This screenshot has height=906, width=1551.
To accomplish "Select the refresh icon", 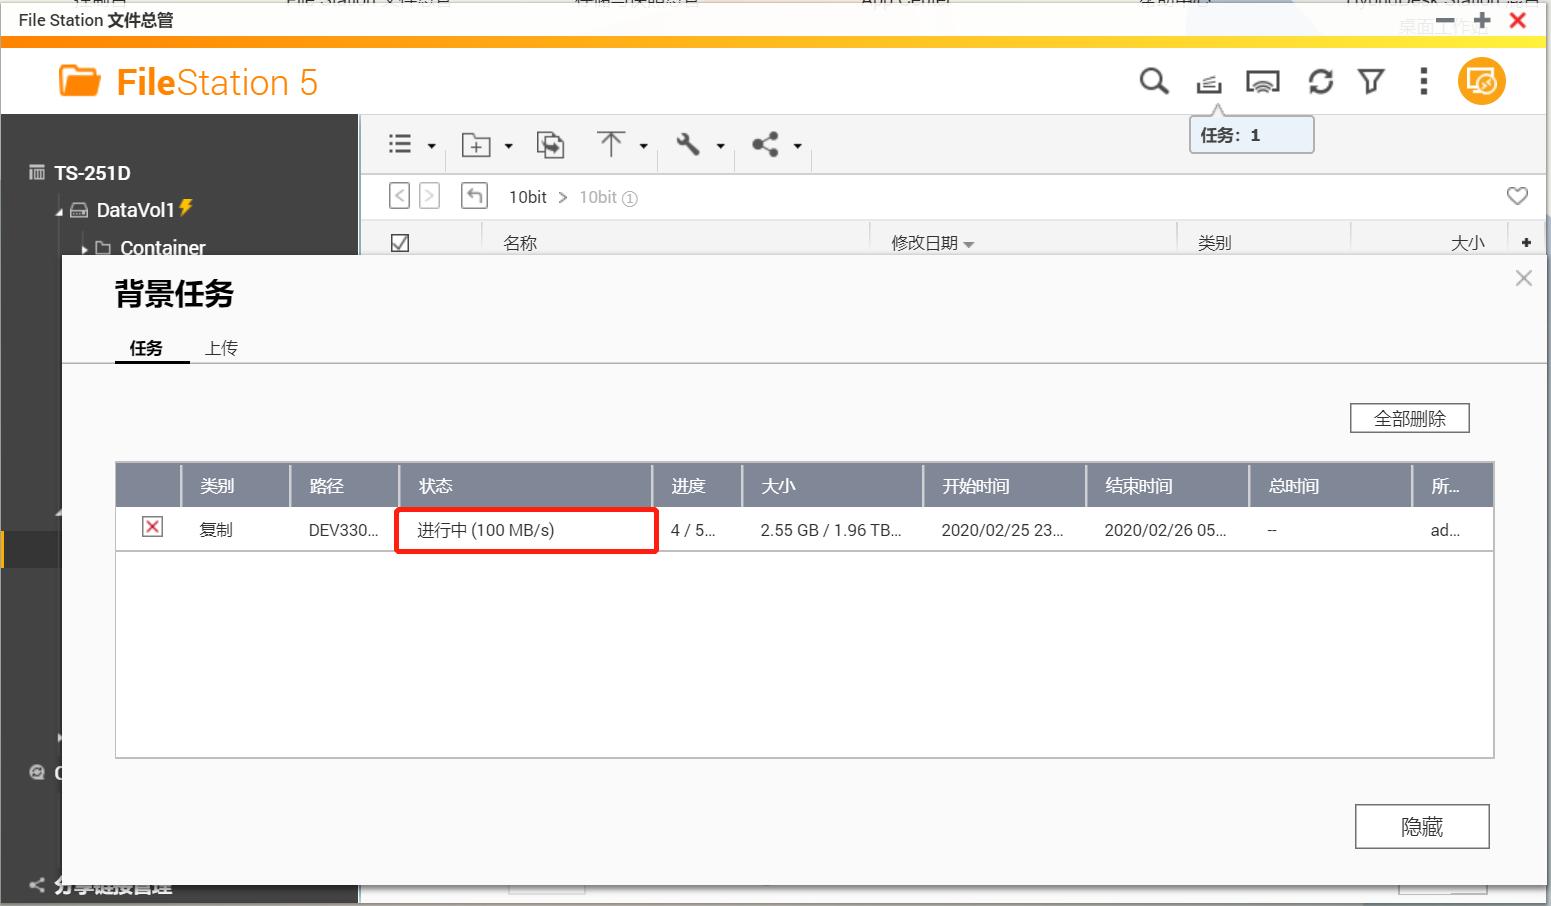I will pyautogui.click(x=1320, y=82).
